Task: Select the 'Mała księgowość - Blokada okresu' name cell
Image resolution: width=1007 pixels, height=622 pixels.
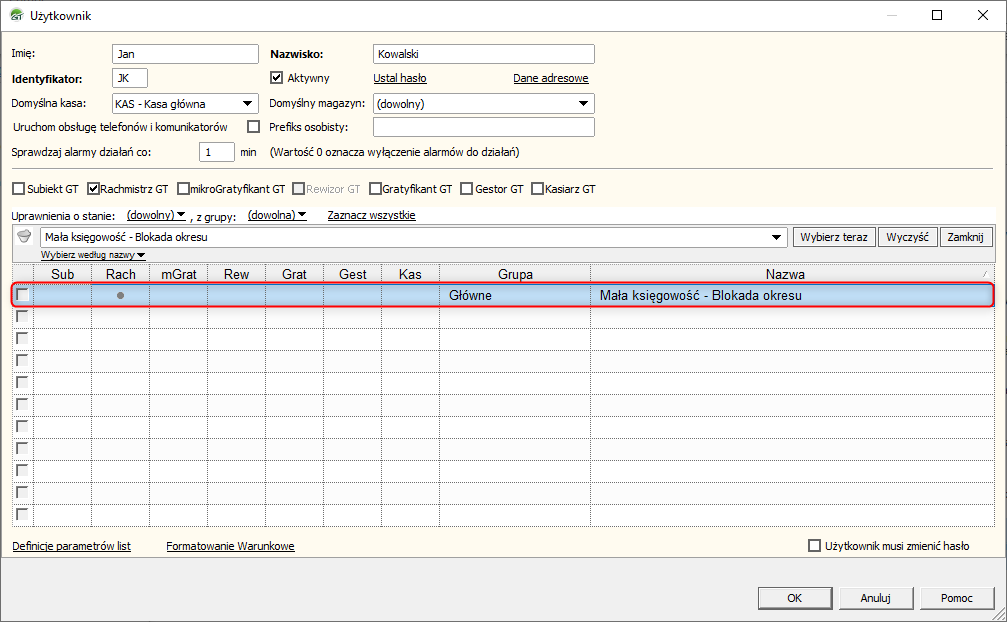Action: click(x=792, y=295)
